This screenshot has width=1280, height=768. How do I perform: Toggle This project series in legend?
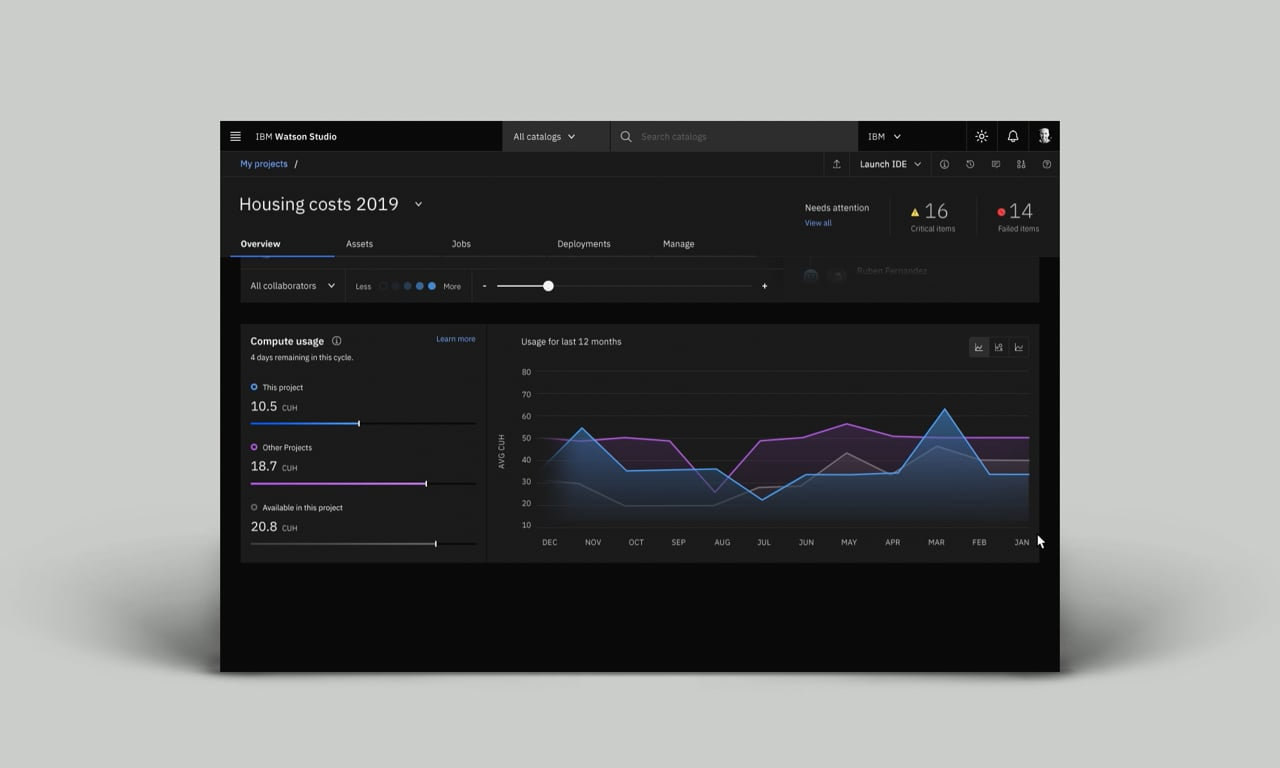(254, 387)
